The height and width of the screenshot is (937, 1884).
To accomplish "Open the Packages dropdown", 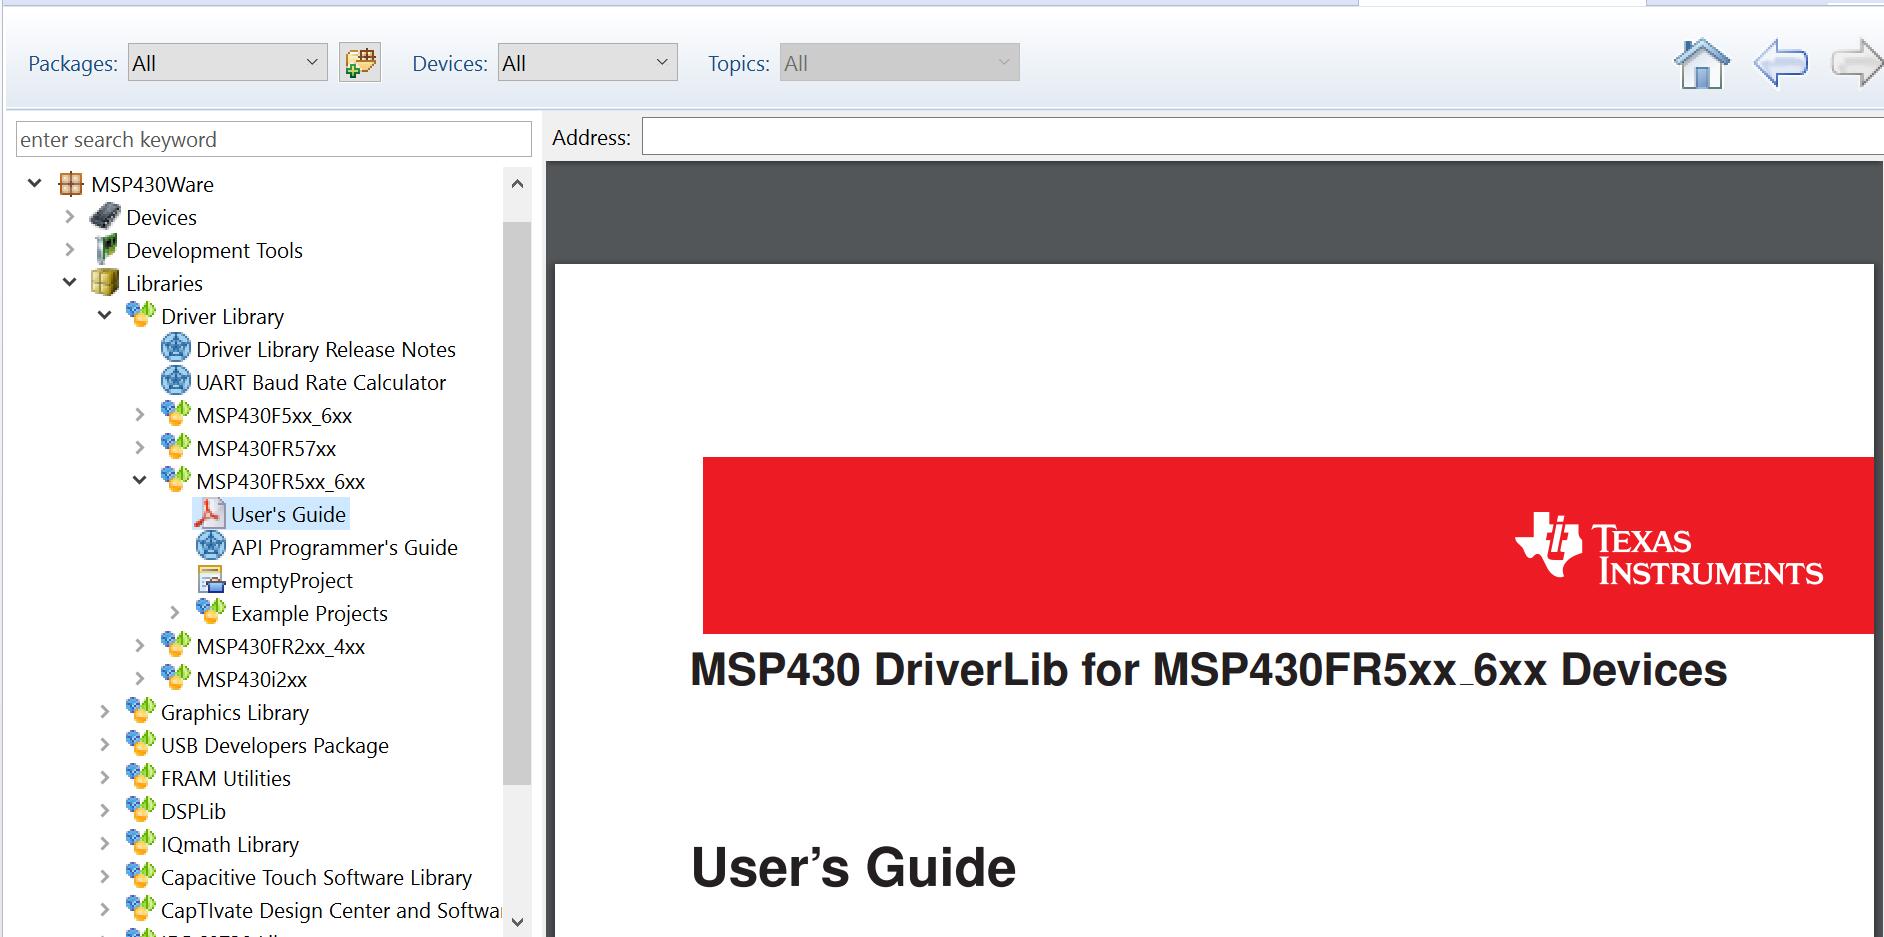I will 228,63.
